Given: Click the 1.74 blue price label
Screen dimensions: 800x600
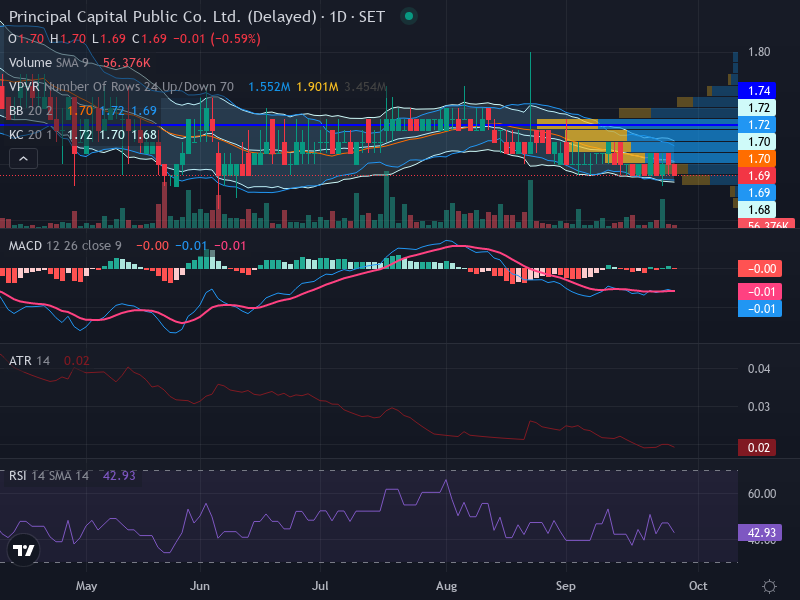Looking at the screenshot, I should pyautogui.click(x=757, y=91).
